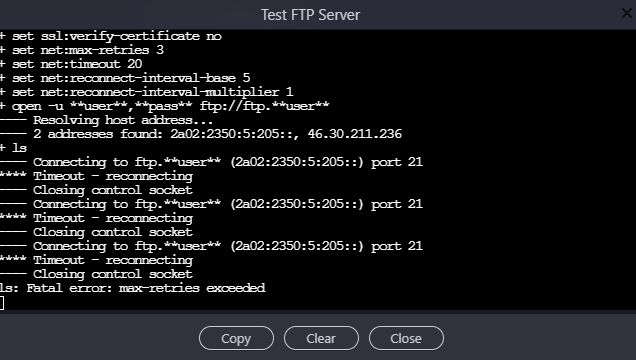Select the net:max-retries 3 line

82,50
